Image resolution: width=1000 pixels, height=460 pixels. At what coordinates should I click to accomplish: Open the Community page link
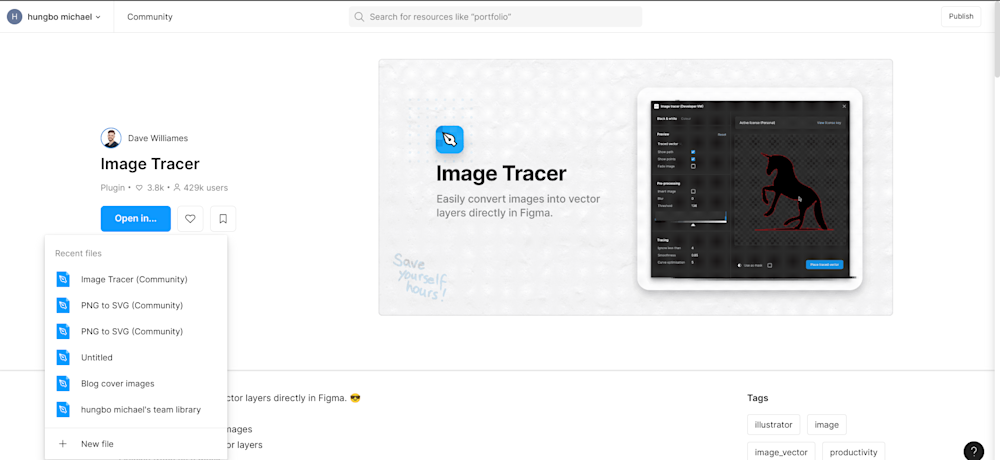click(x=150, y=17)
